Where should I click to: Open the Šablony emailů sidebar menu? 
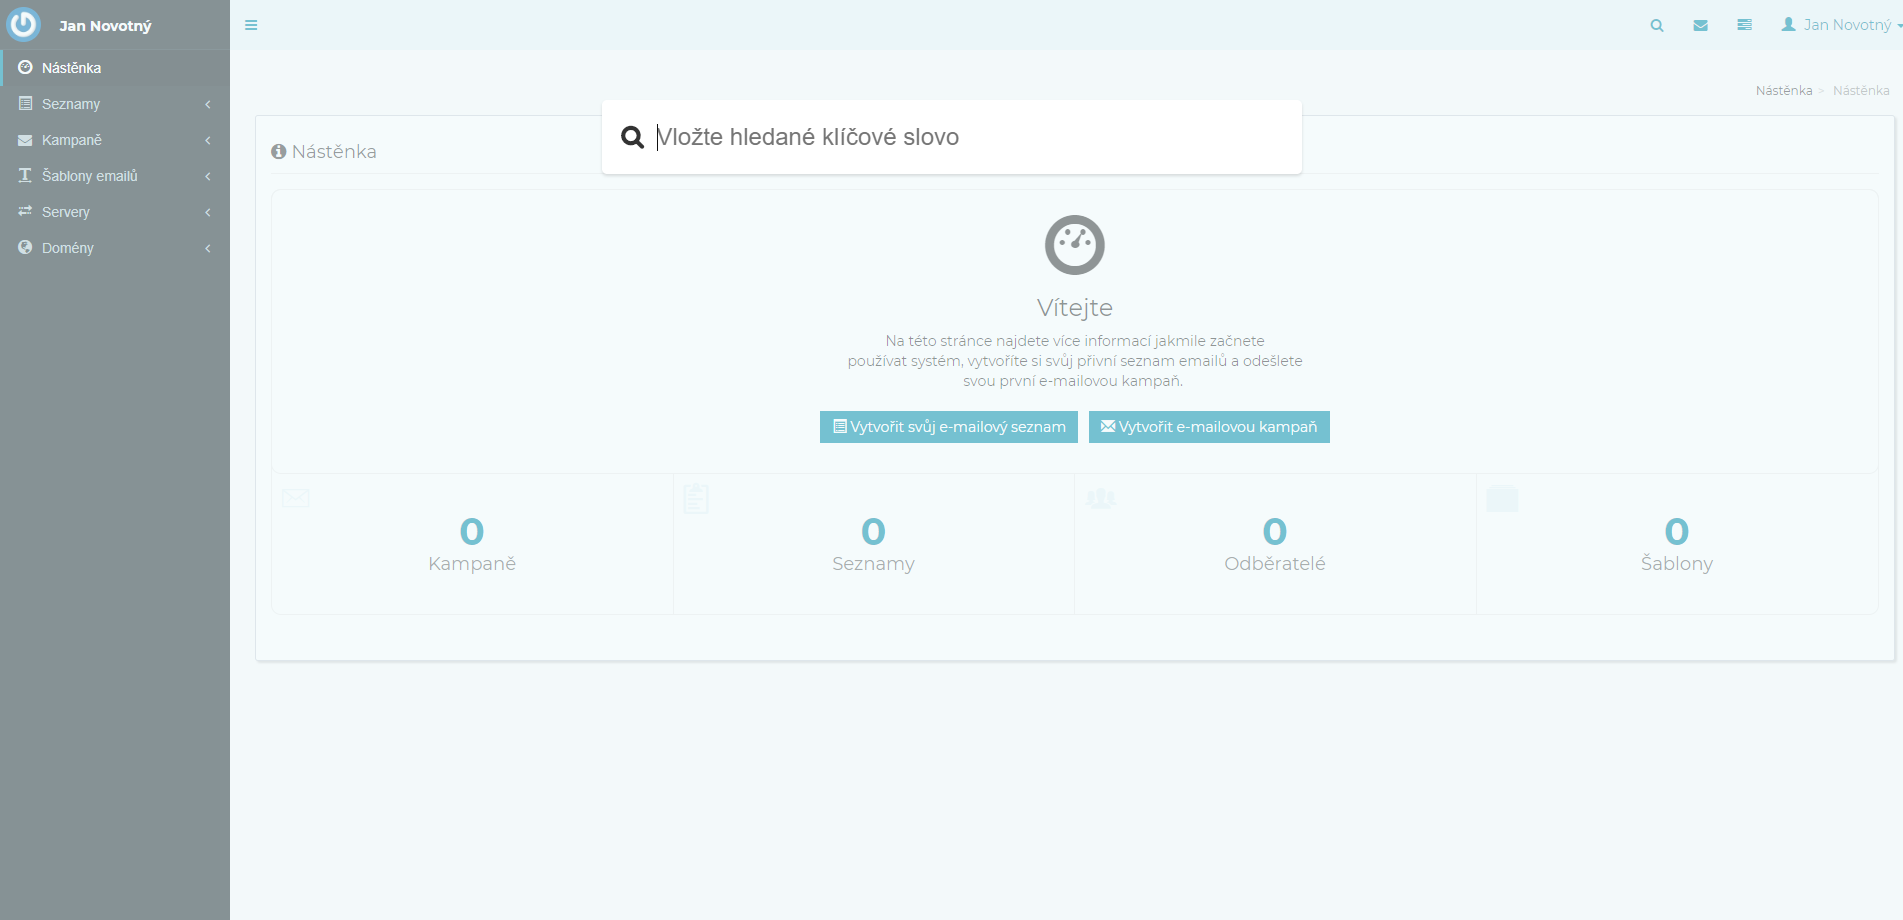115,176
